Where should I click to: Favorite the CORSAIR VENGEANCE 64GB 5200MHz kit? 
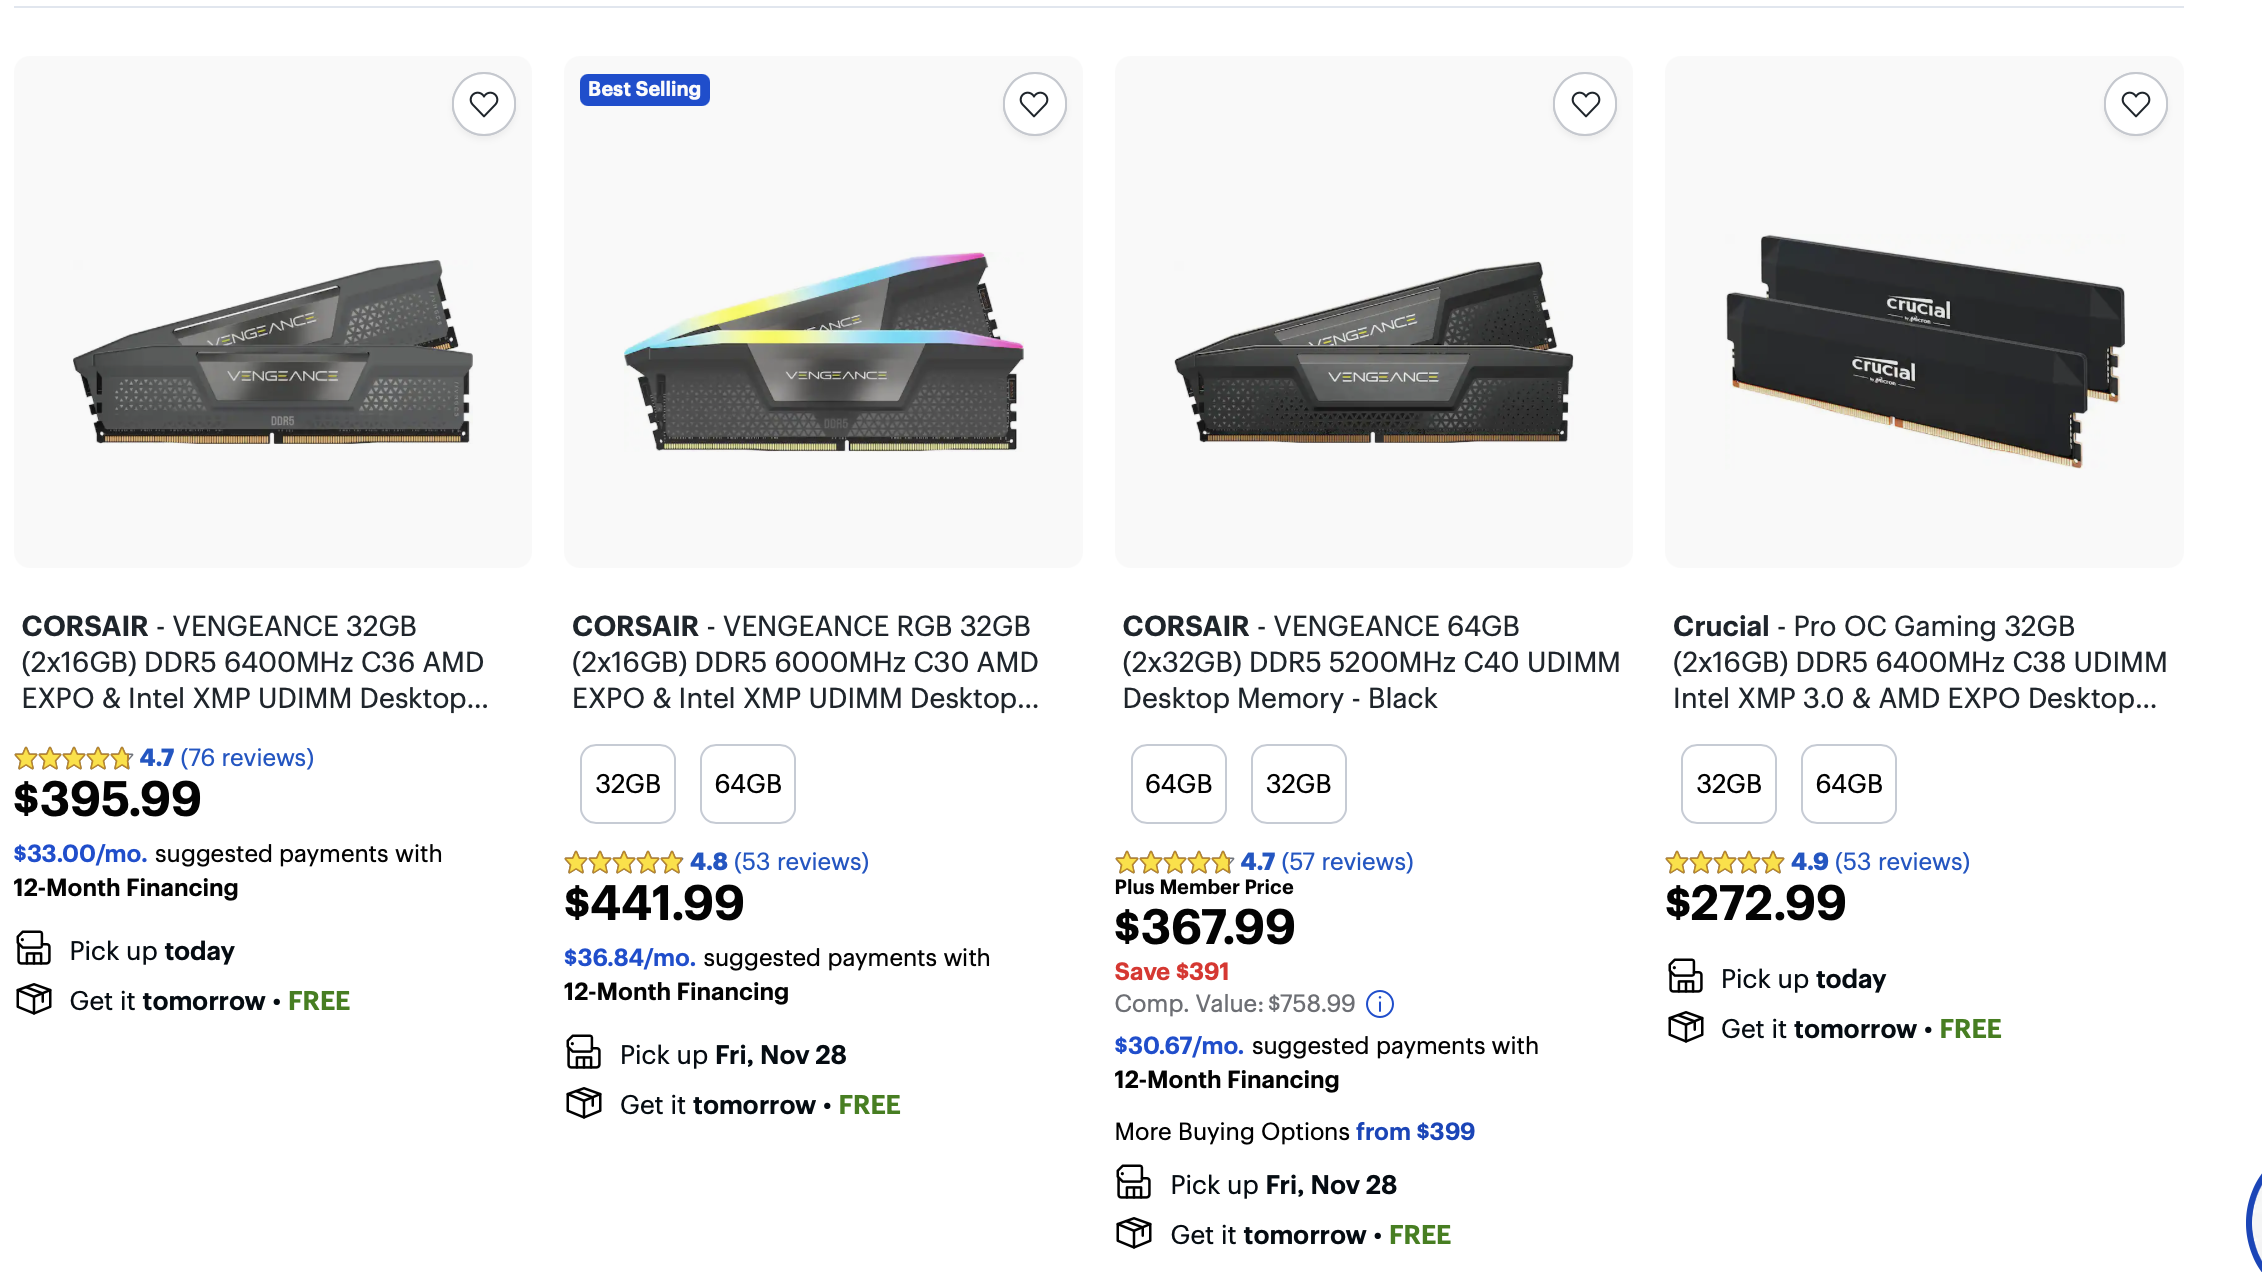[x=1585, y=104]
